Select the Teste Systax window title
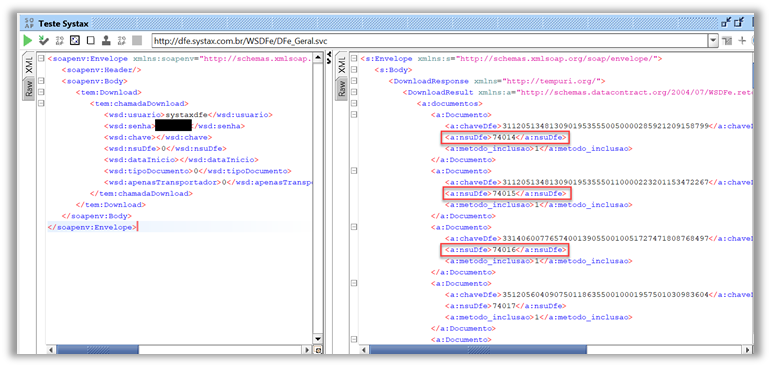This screenshot has height=367, width=771. 63,23
